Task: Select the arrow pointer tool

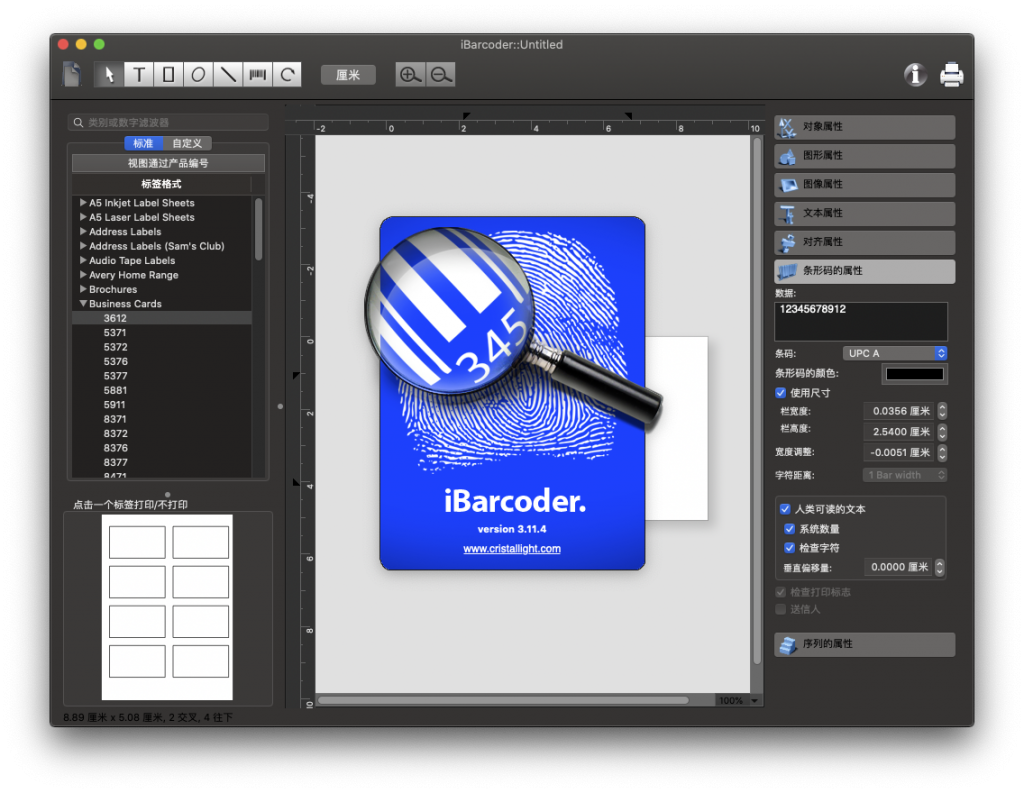Action: point(109,74)
